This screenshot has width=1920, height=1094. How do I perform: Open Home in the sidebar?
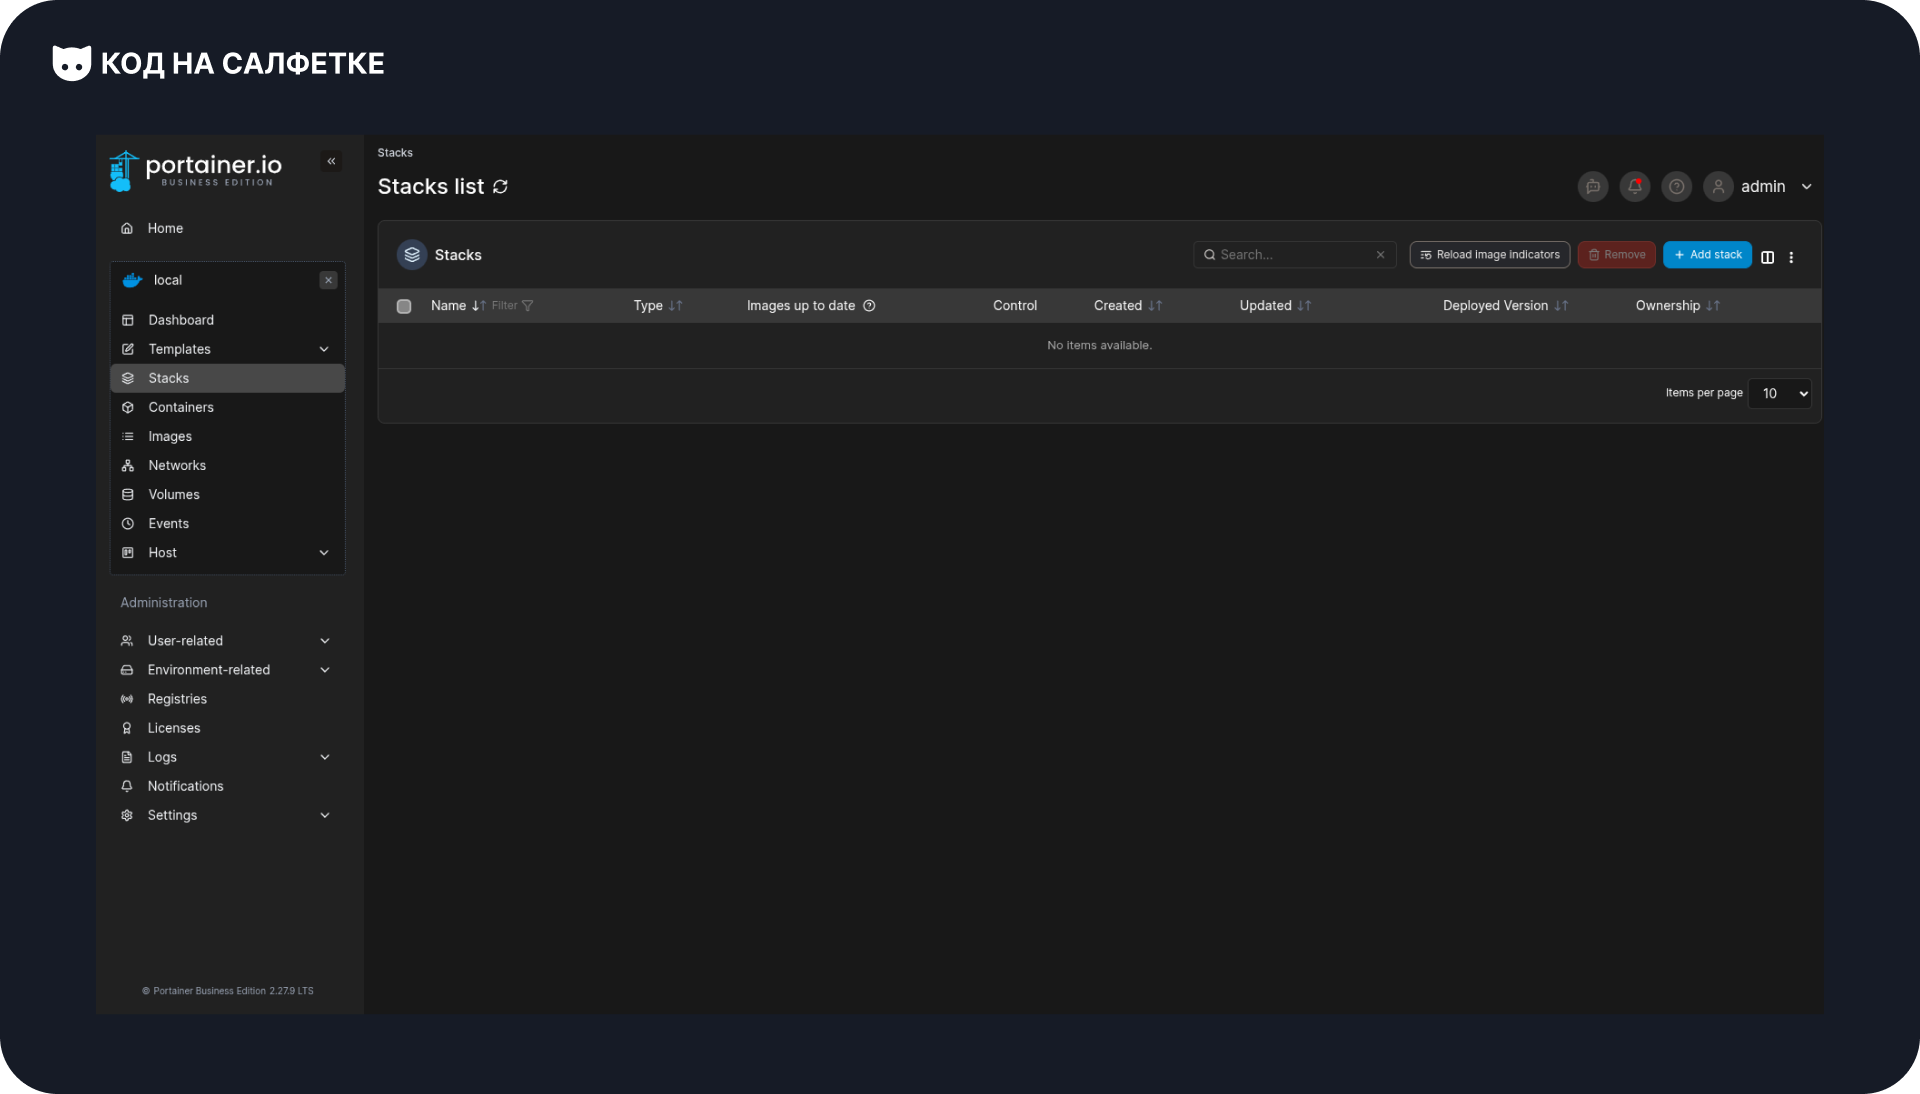[227, 228]
